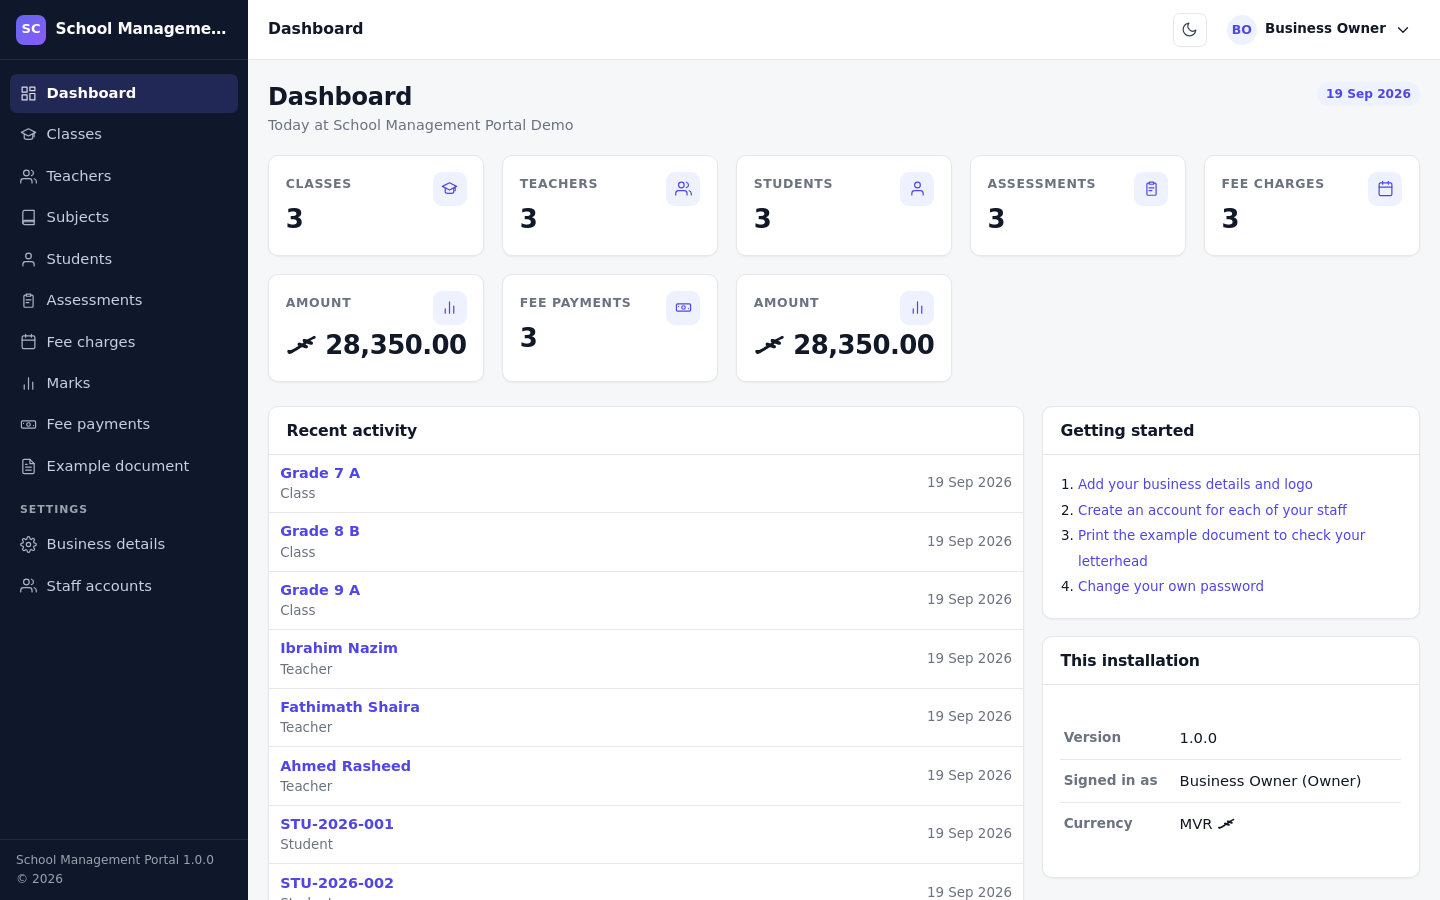Image resolution: width=1440 pixels, height=900 pixels.
Task: Click the Teachers people icon in sidebar
Action: (29, 176)
